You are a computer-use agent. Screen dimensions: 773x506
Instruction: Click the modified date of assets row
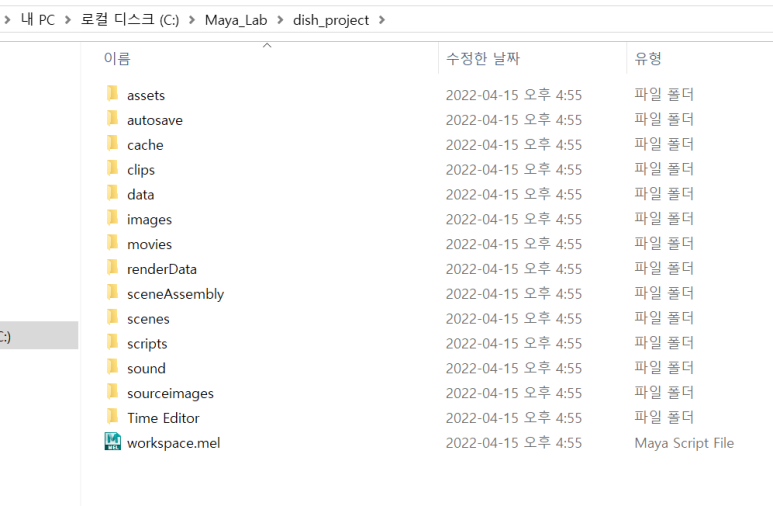tap(514, 95)
